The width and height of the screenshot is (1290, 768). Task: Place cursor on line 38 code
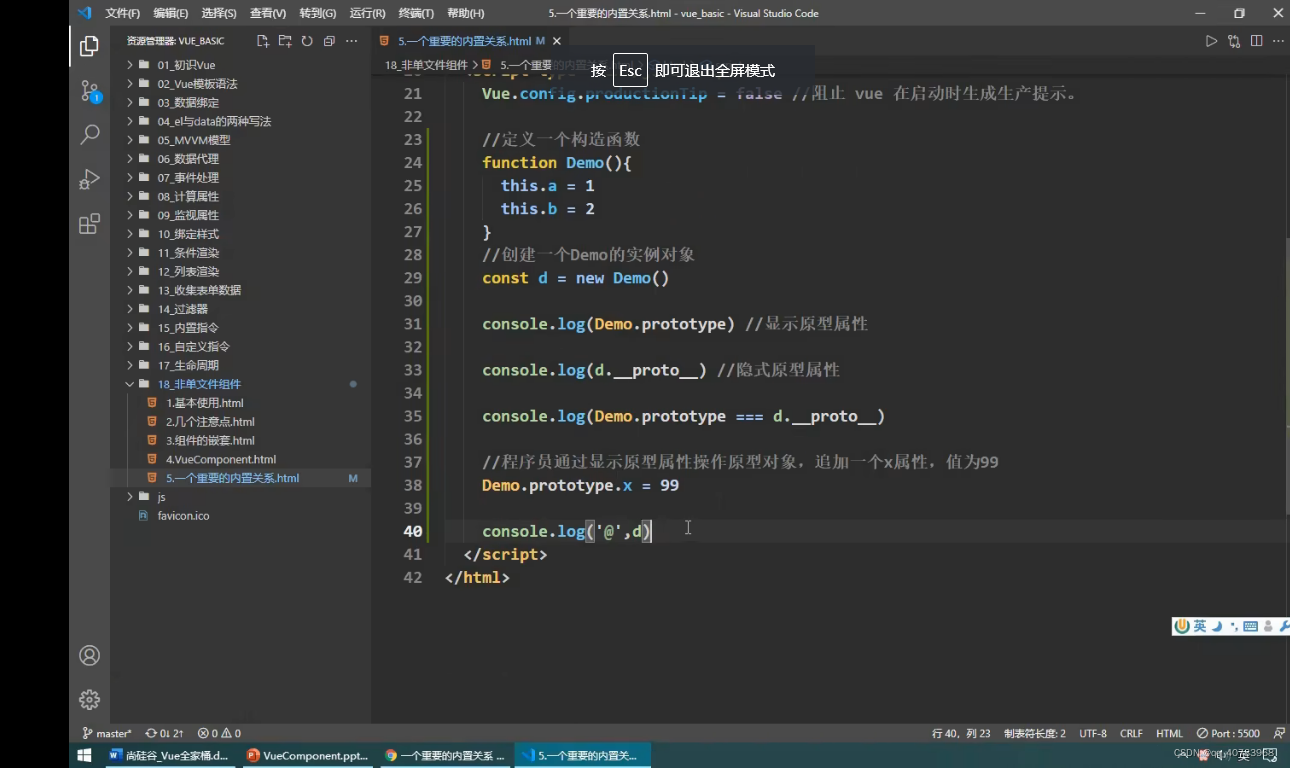click(x=580, y=485)
